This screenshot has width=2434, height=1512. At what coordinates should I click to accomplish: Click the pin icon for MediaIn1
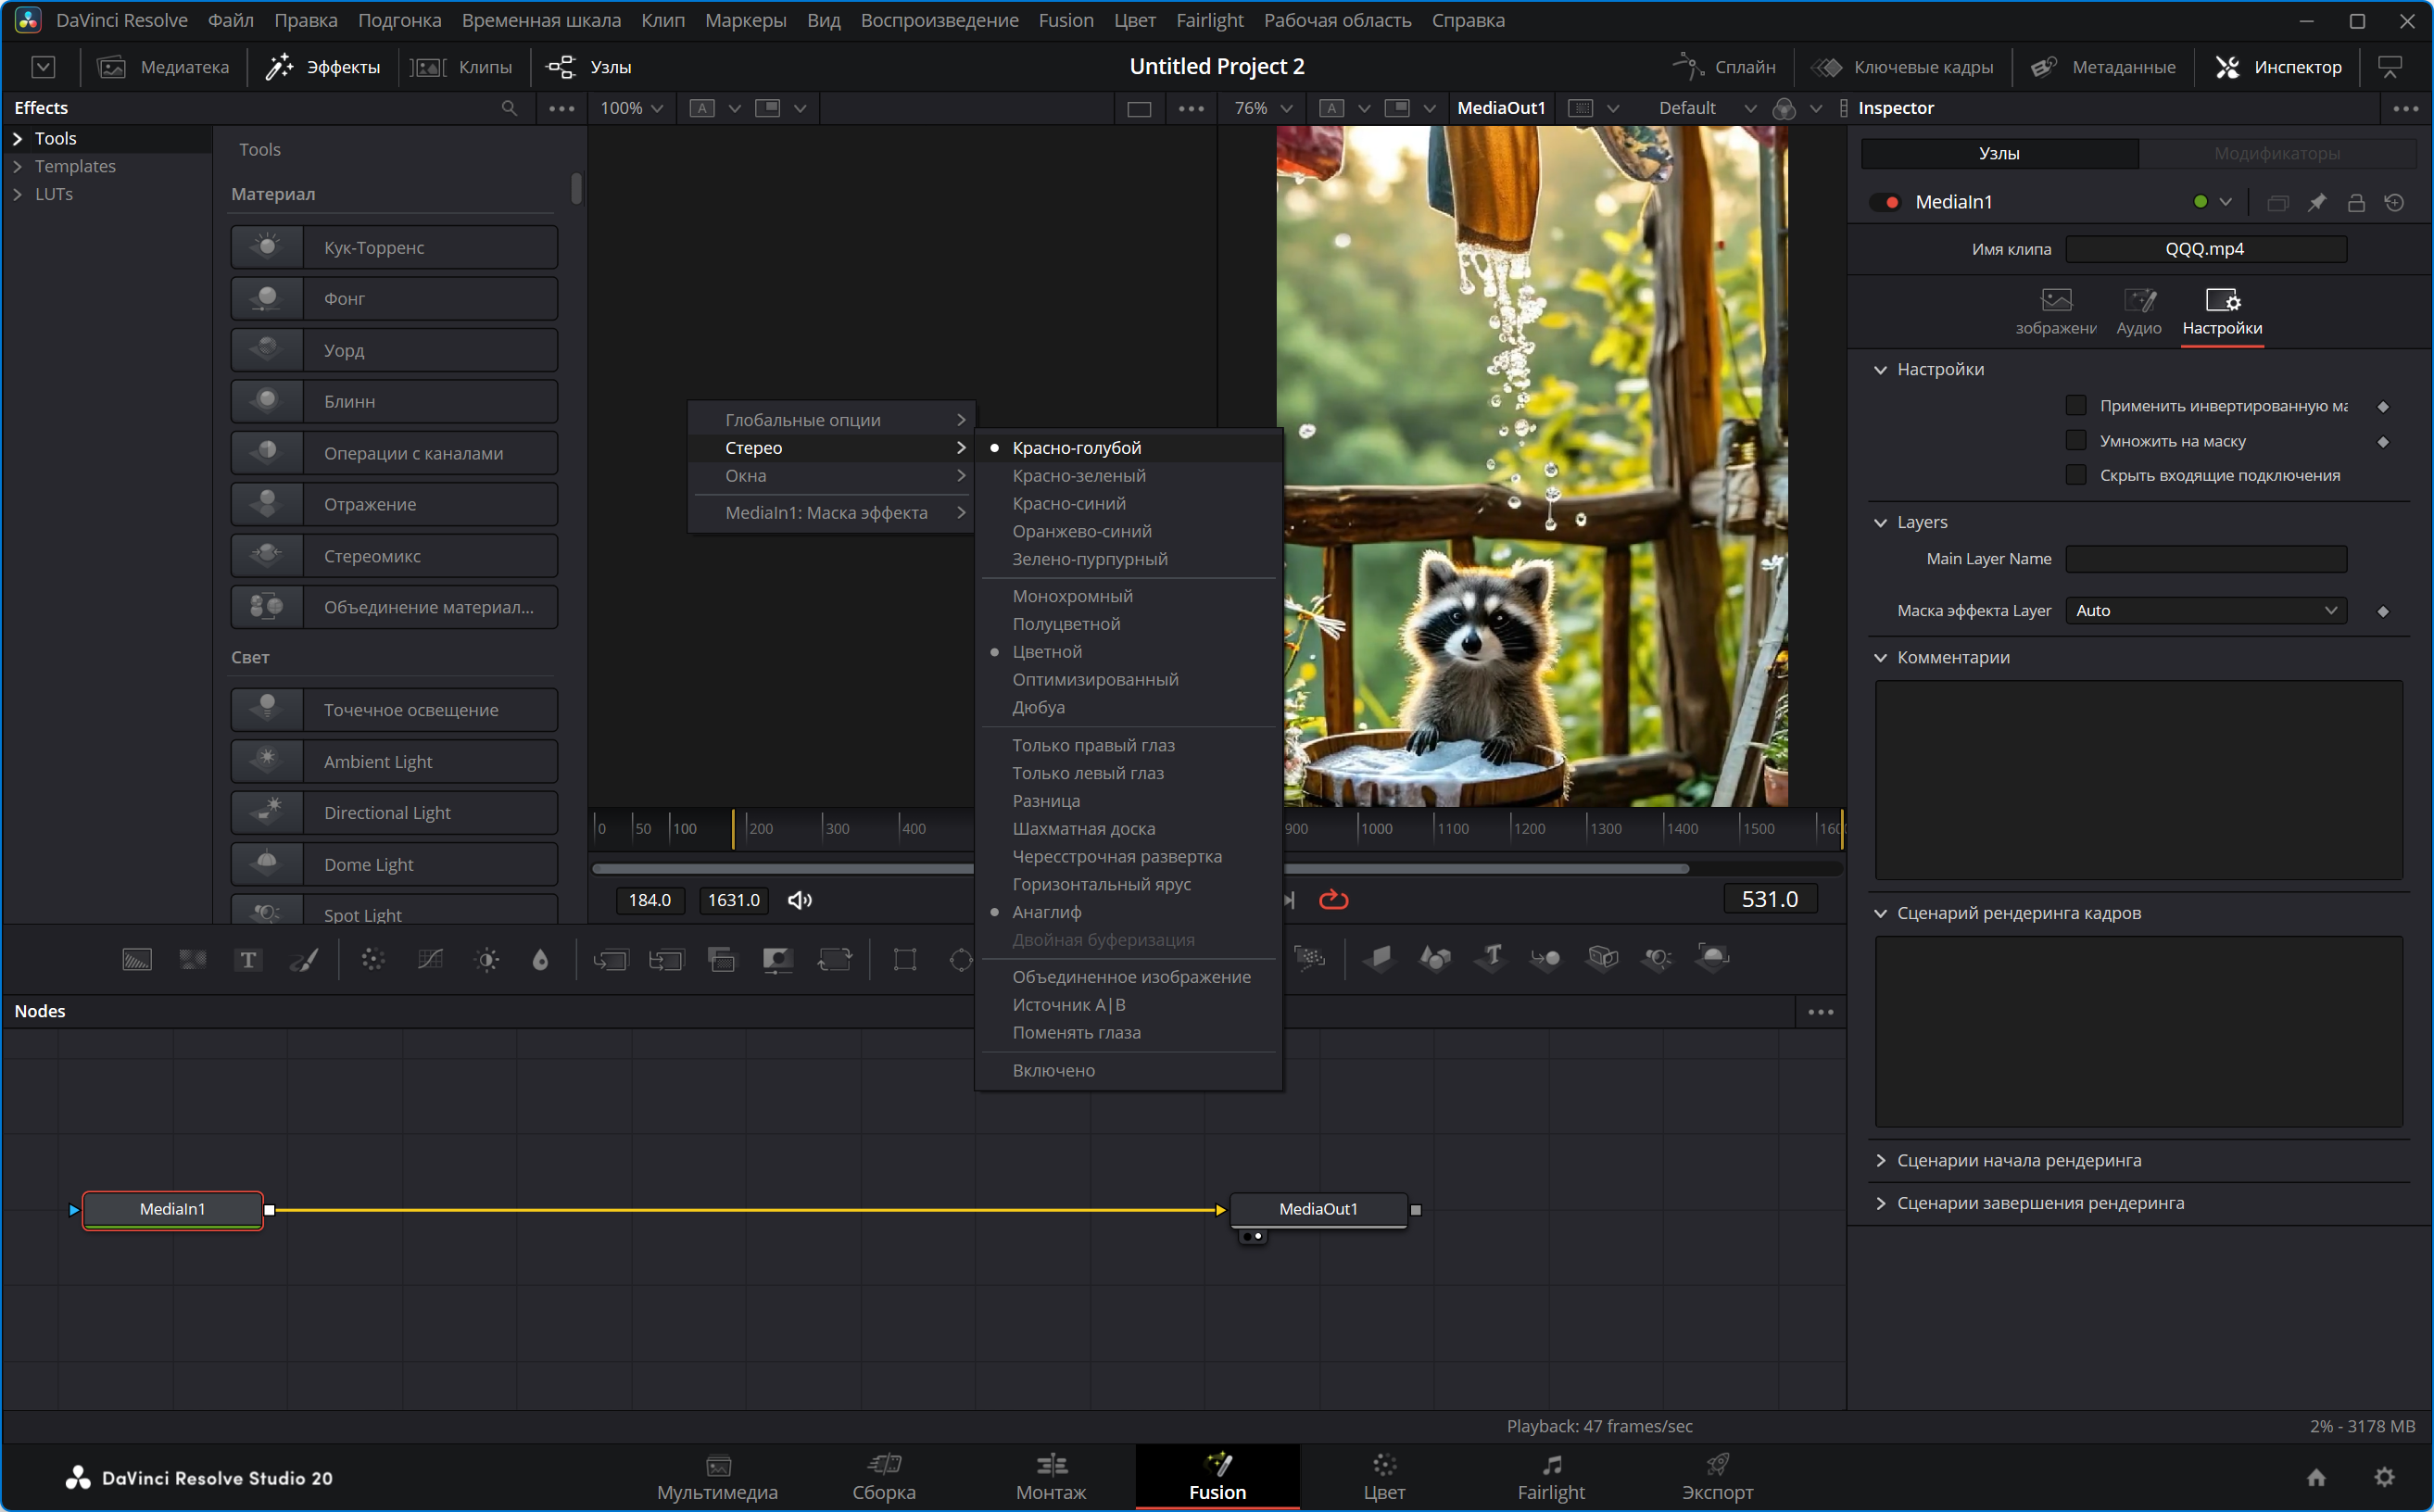click(x=2316, y=202)
